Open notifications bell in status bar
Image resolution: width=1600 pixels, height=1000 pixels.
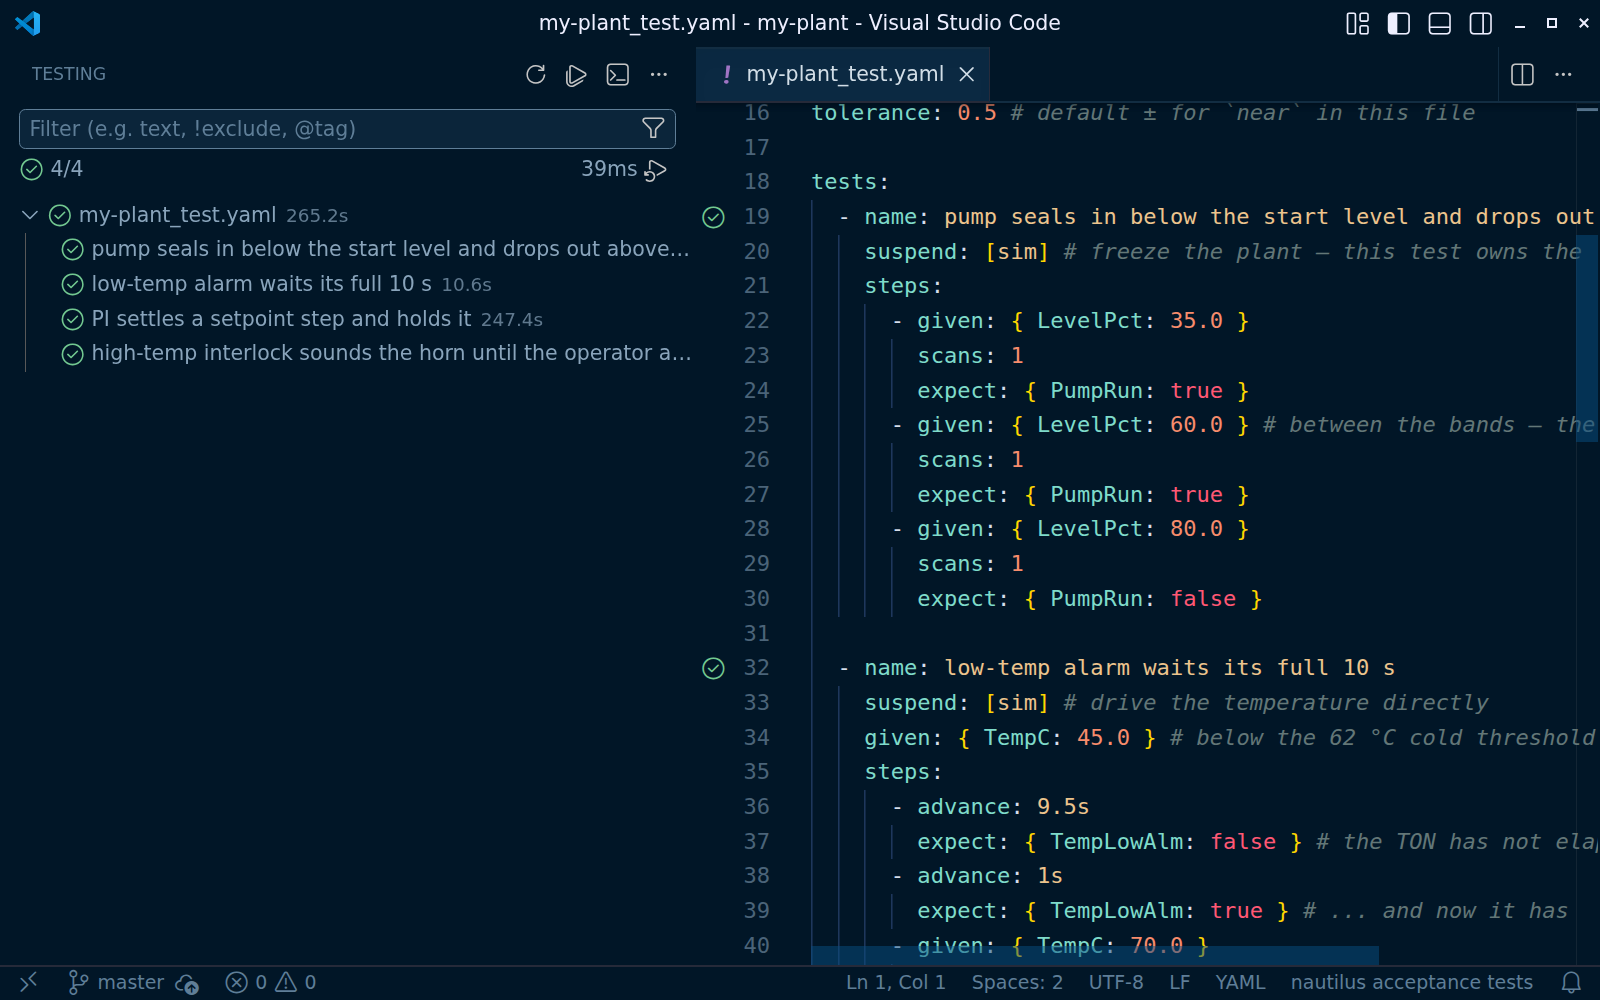[1571, 982]
